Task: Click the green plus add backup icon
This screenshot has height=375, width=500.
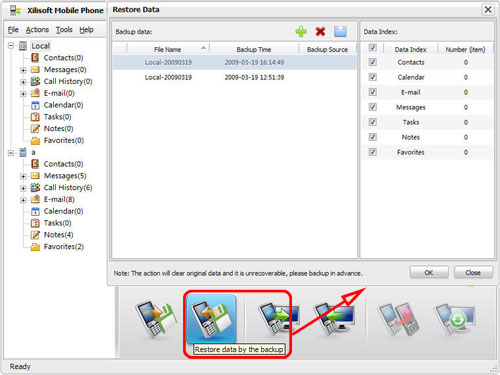Action: (x=301, y=32)
